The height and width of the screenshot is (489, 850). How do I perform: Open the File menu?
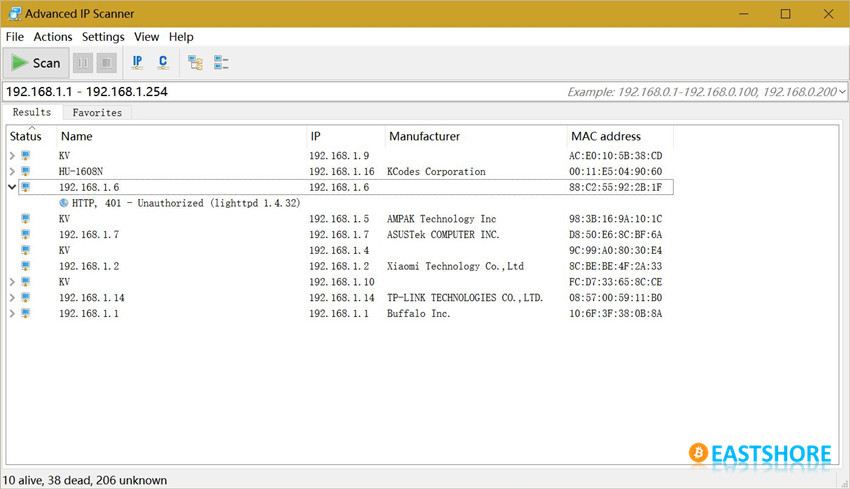click(x=15, y=37)
